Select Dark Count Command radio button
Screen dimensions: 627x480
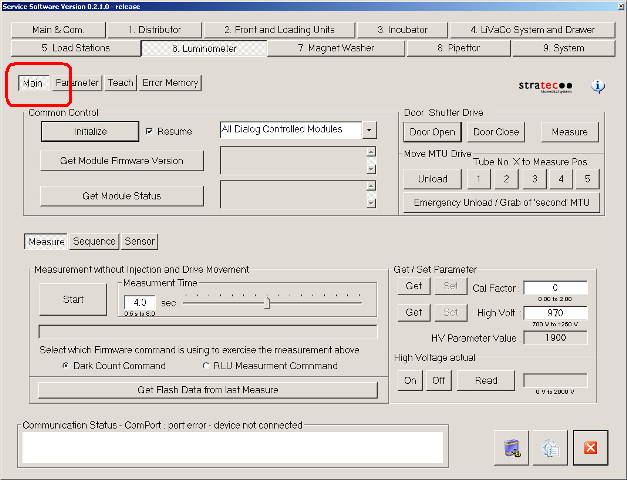point(66,366)
